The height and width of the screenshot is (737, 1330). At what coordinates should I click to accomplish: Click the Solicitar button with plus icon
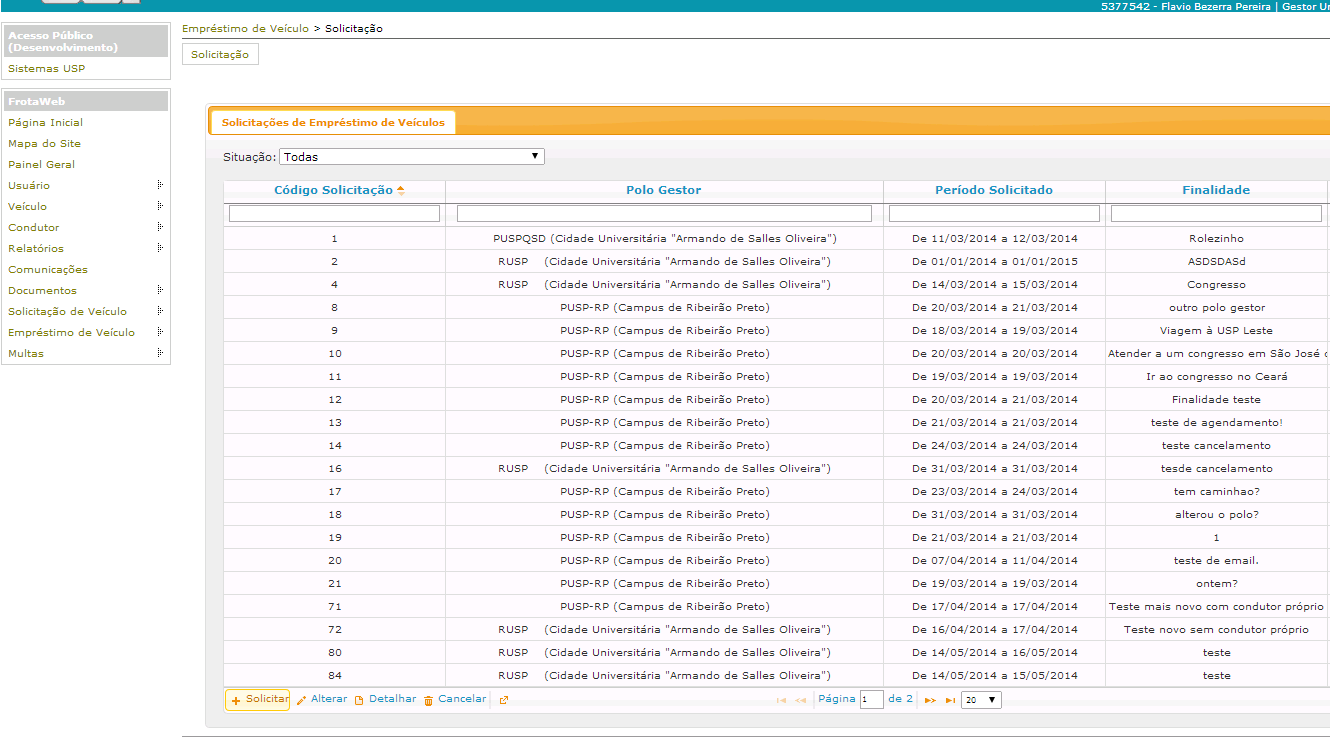(x=257, y=700)
